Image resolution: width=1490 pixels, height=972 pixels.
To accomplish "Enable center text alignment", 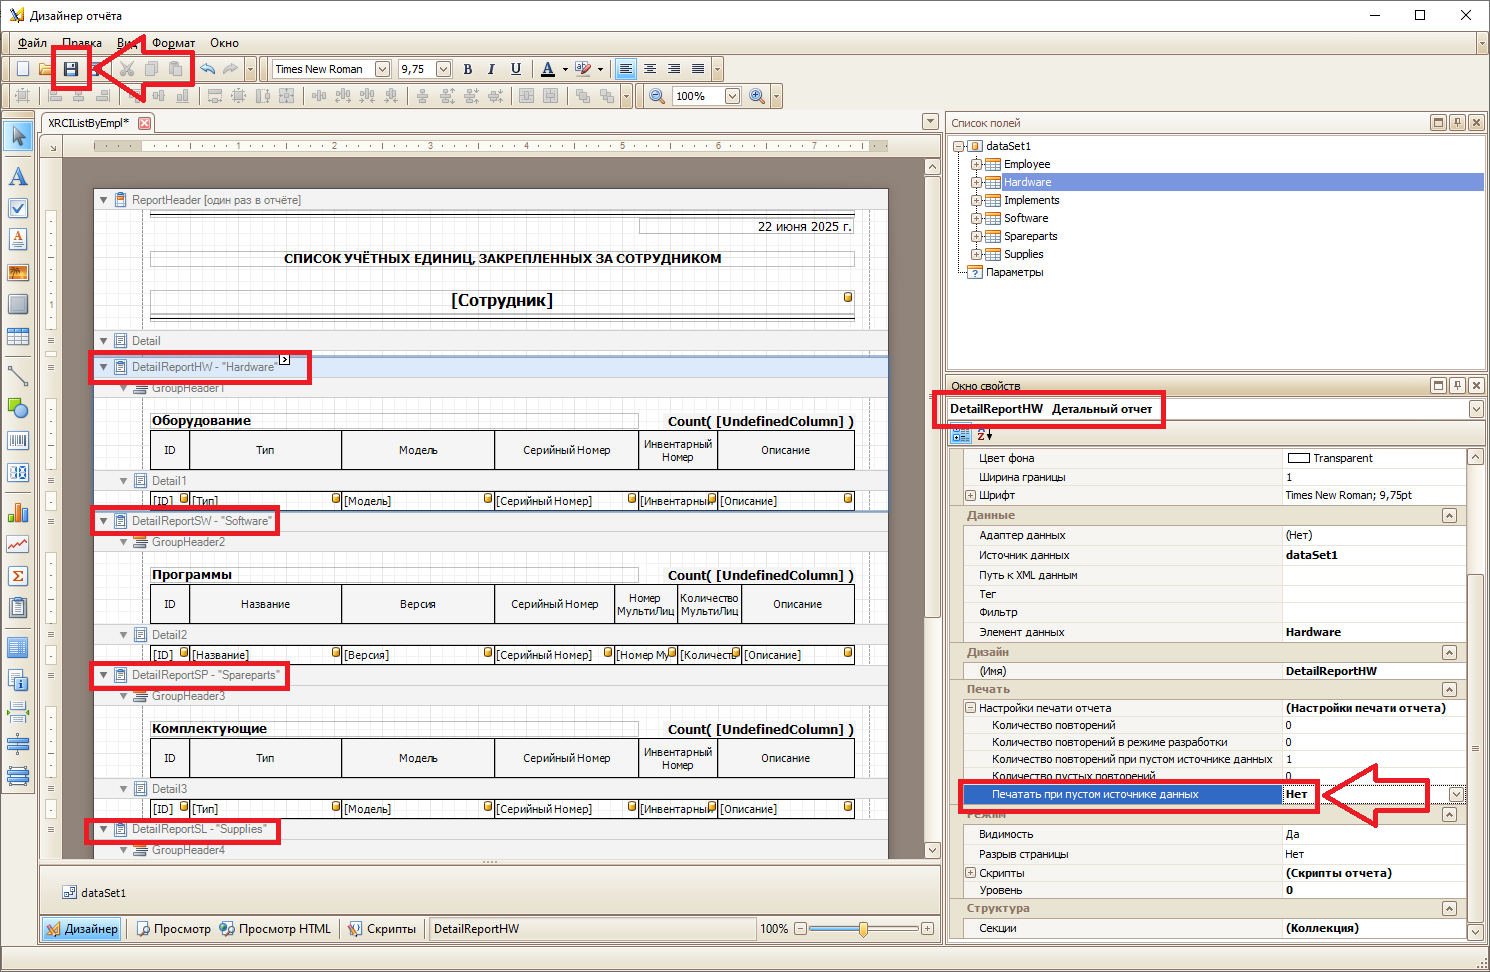I will (650, 69).
